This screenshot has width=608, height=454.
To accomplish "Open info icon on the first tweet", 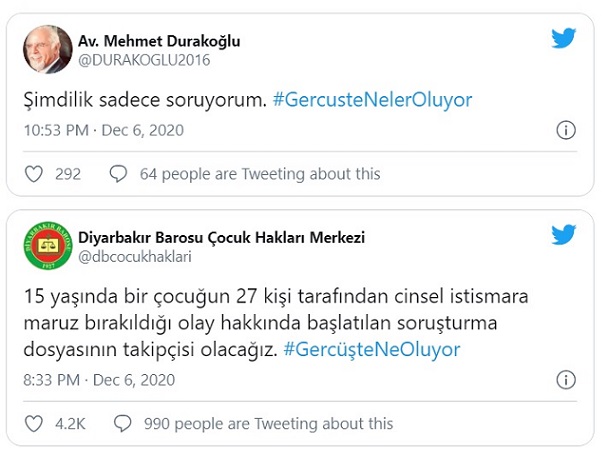I will [565, 130].
